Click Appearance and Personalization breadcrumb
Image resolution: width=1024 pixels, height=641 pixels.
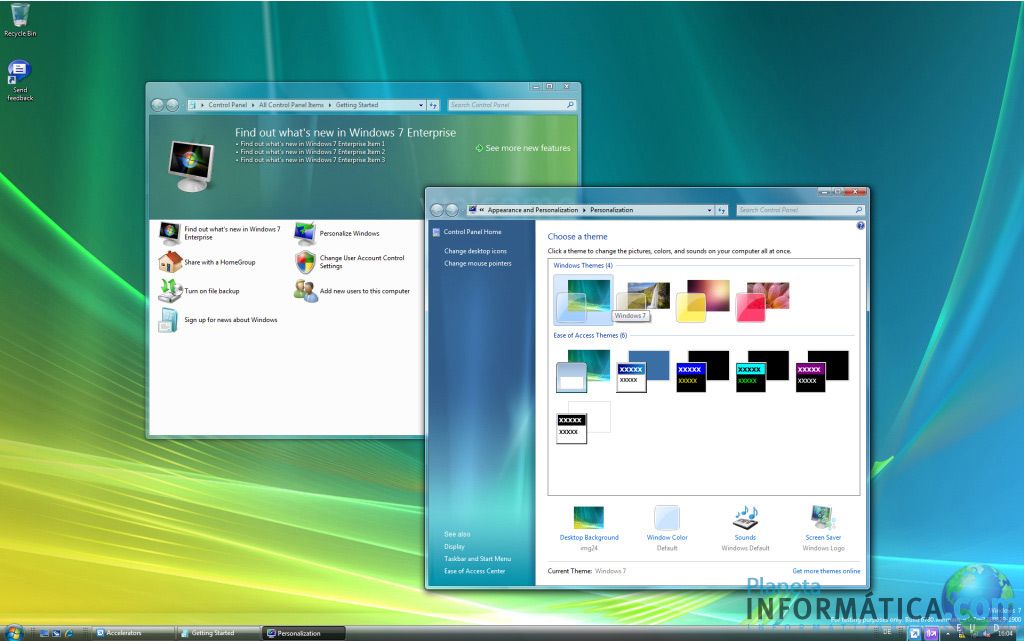[x=533, y=210]
